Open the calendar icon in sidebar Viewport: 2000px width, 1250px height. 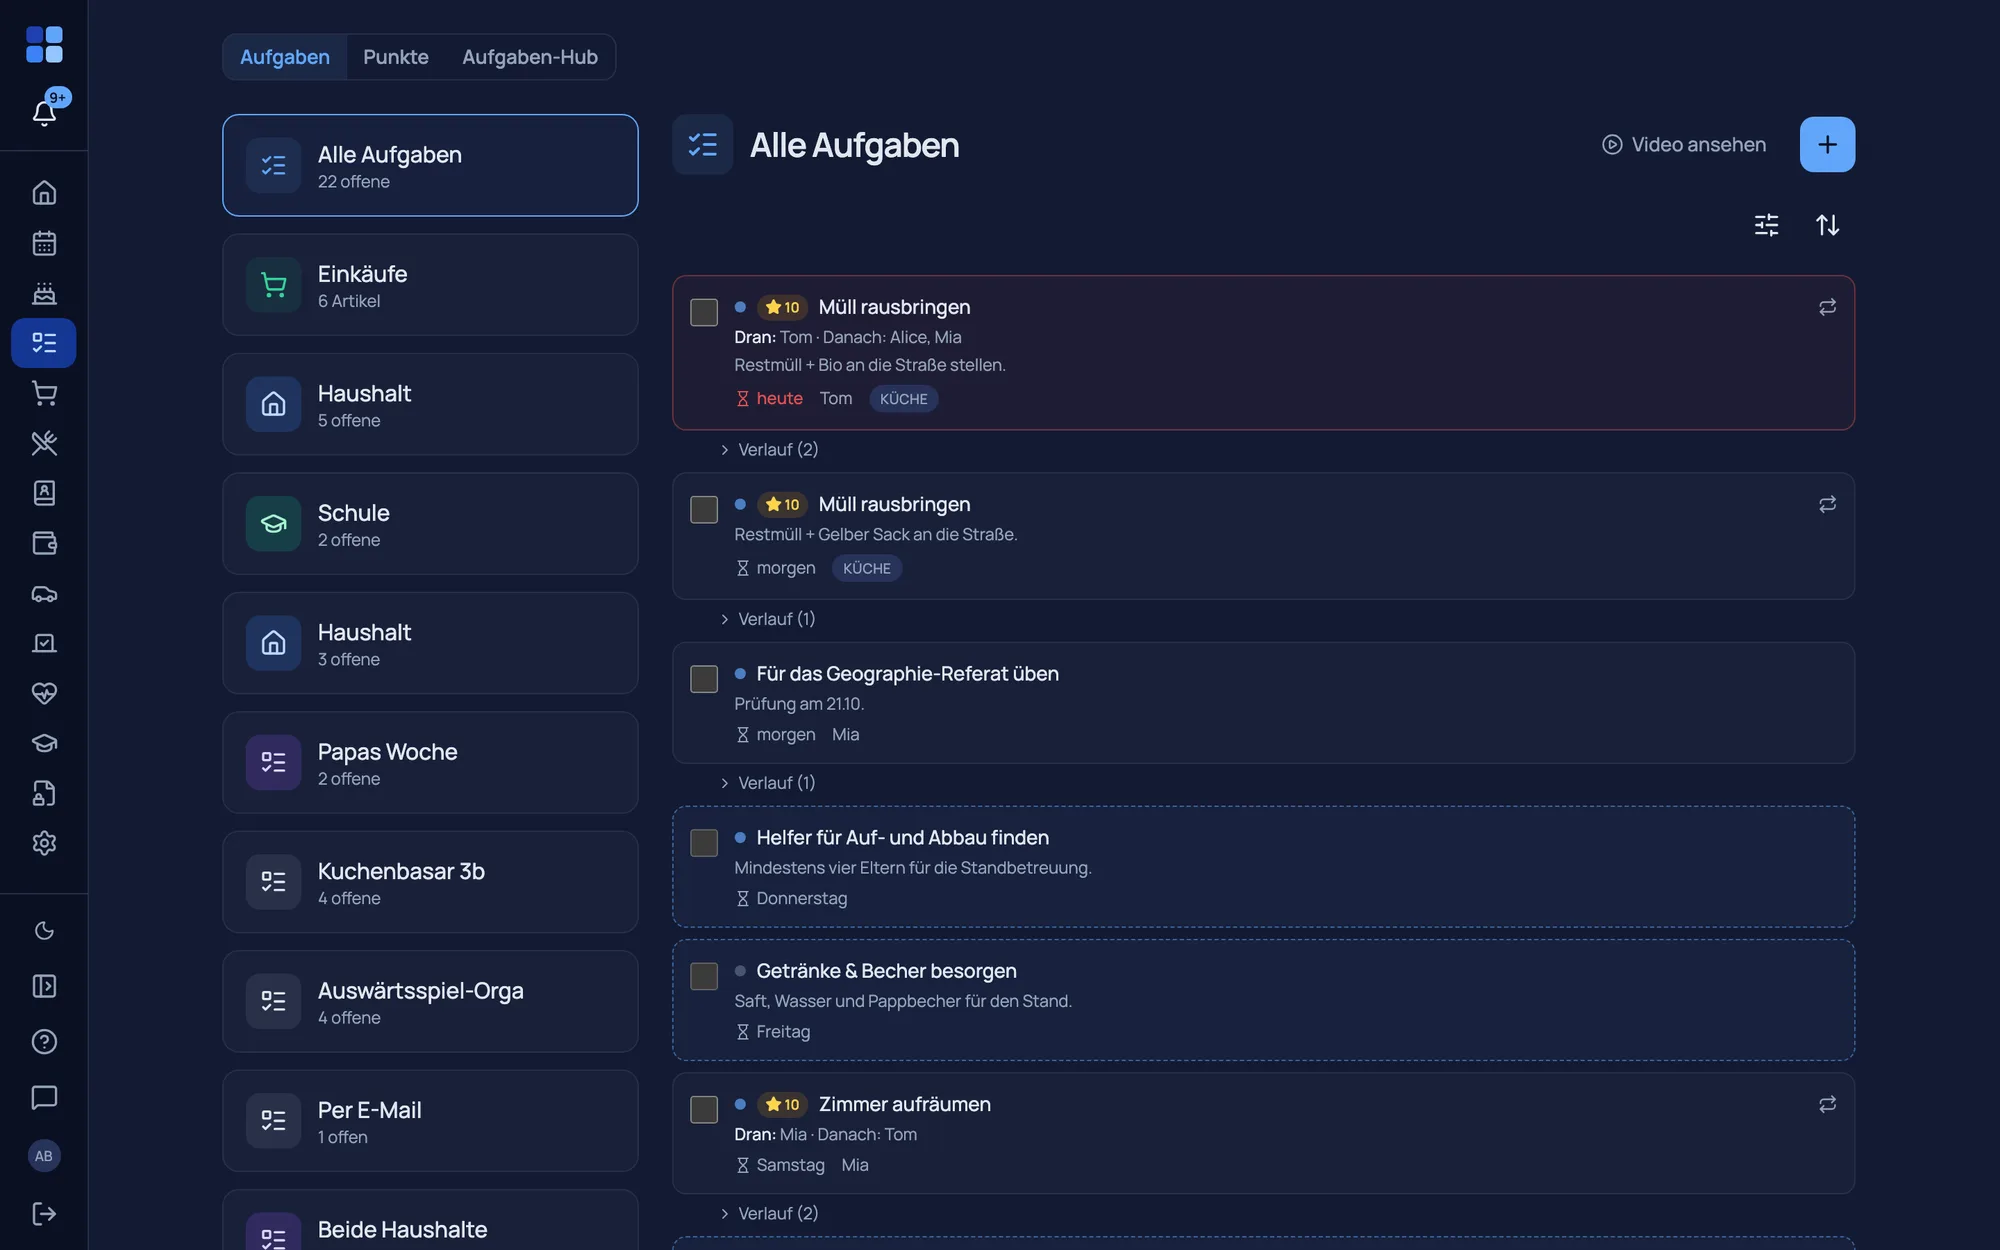click(x=44, y=243)
